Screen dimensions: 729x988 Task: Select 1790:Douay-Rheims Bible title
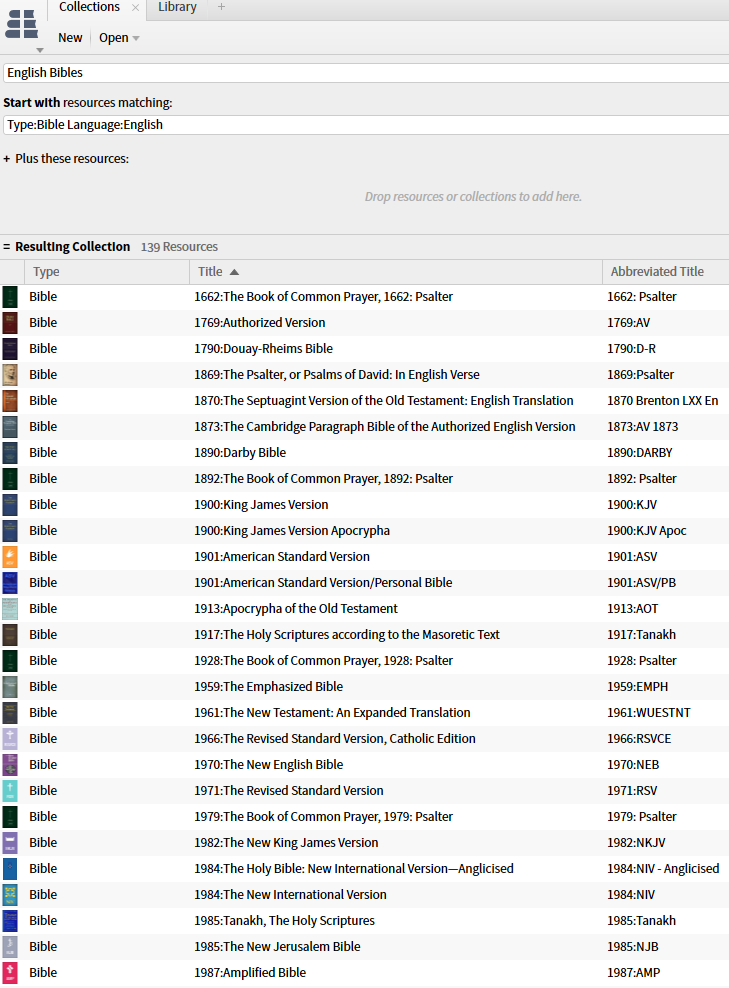pyautogui.click(x=263, y=348)
